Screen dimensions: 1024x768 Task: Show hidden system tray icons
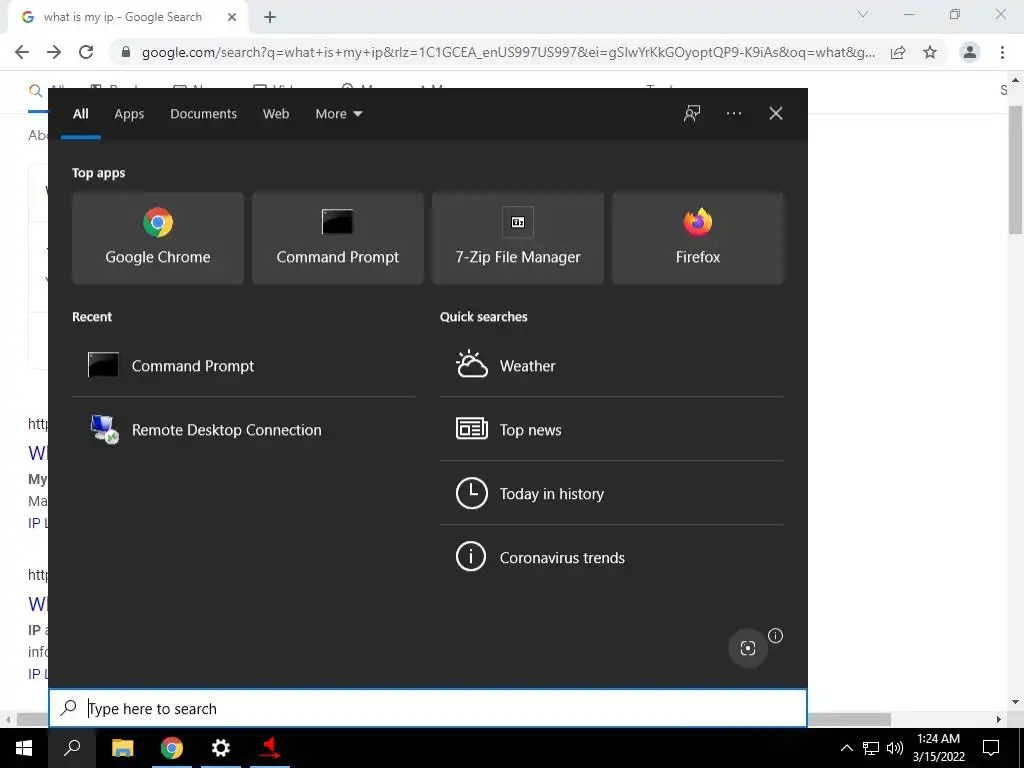[x=846, y=748]
